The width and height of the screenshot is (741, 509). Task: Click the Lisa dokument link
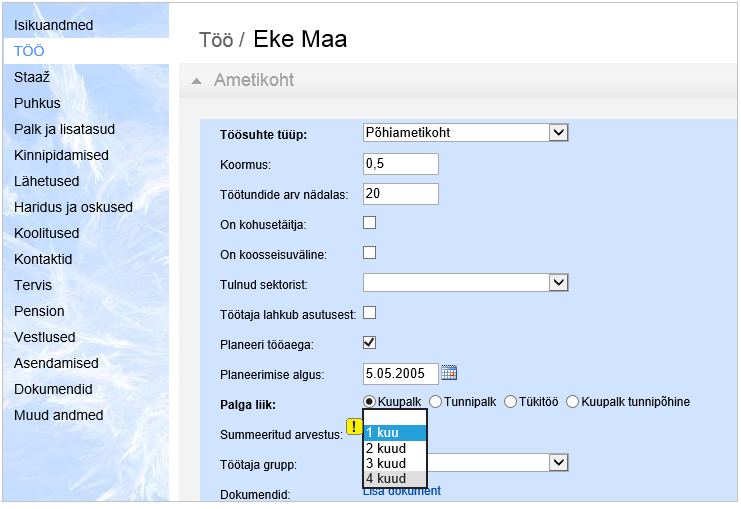[x=401, y=491]
